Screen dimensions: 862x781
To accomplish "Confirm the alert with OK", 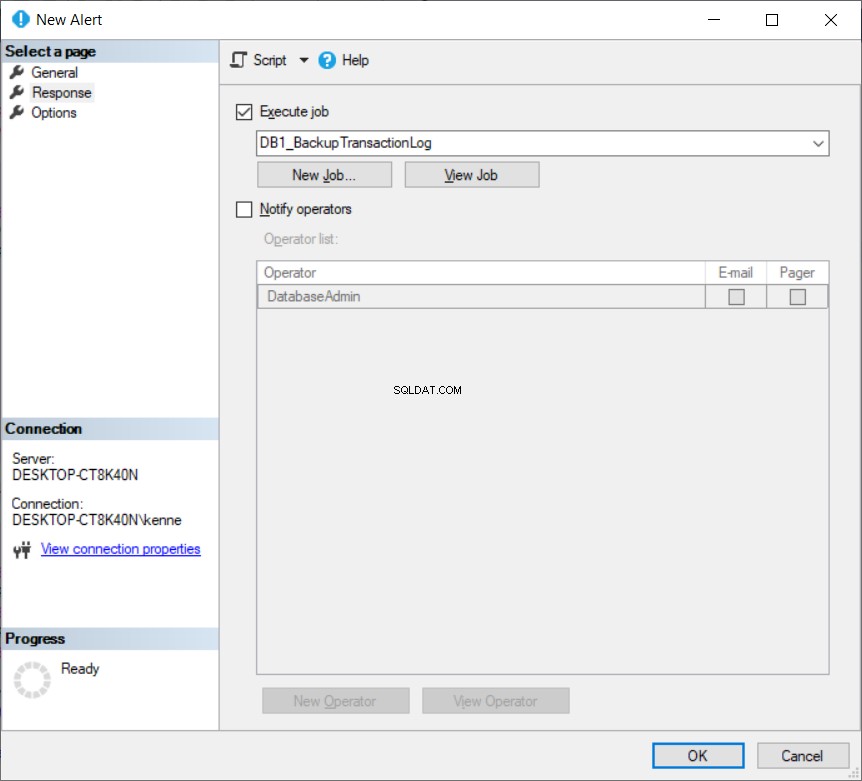I will click(x=698, y=756).
